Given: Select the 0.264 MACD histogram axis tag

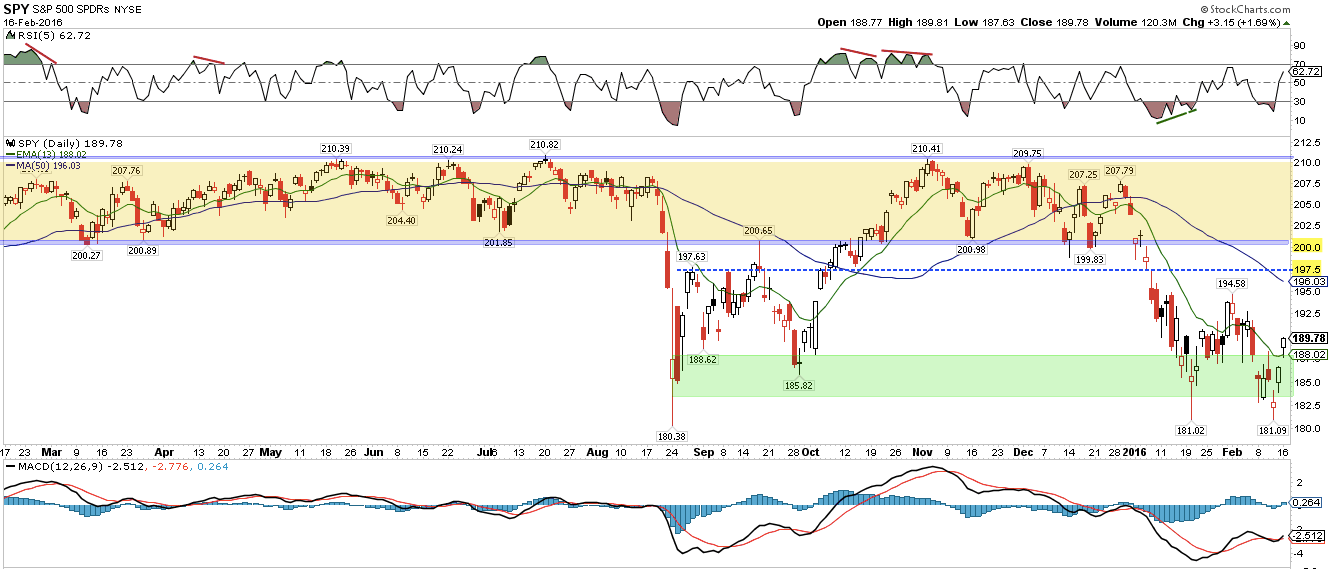Looking at the screenshot, I should pyautogui.click(x=1305, y=503).
